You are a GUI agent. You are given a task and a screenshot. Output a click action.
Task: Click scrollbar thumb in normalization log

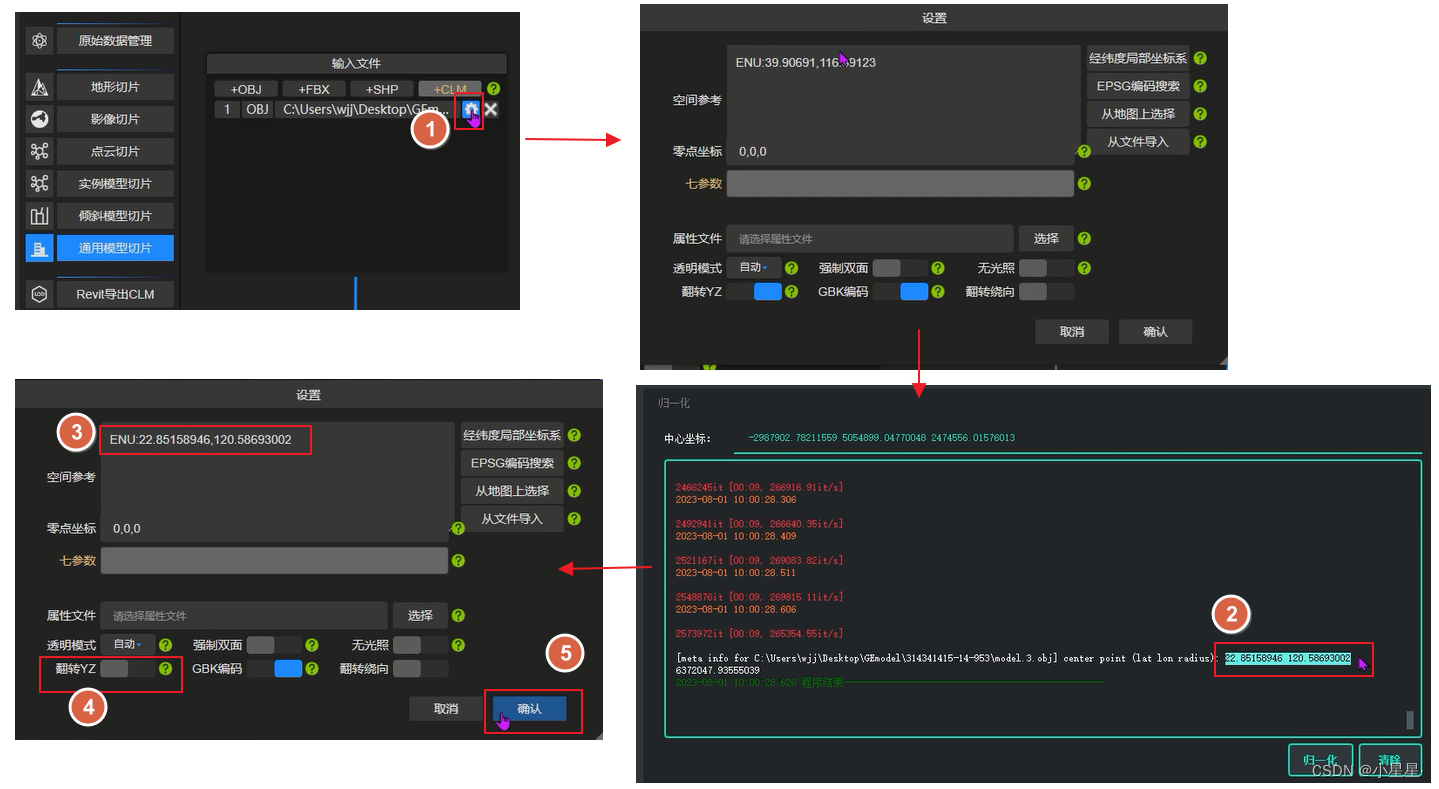point(1410,720)
